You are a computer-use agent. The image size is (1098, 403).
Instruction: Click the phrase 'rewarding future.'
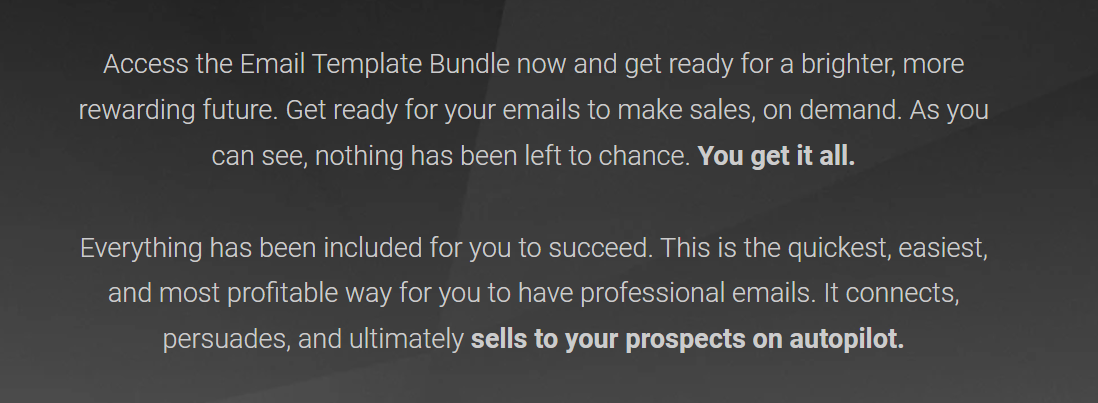(x=178, y=111)
